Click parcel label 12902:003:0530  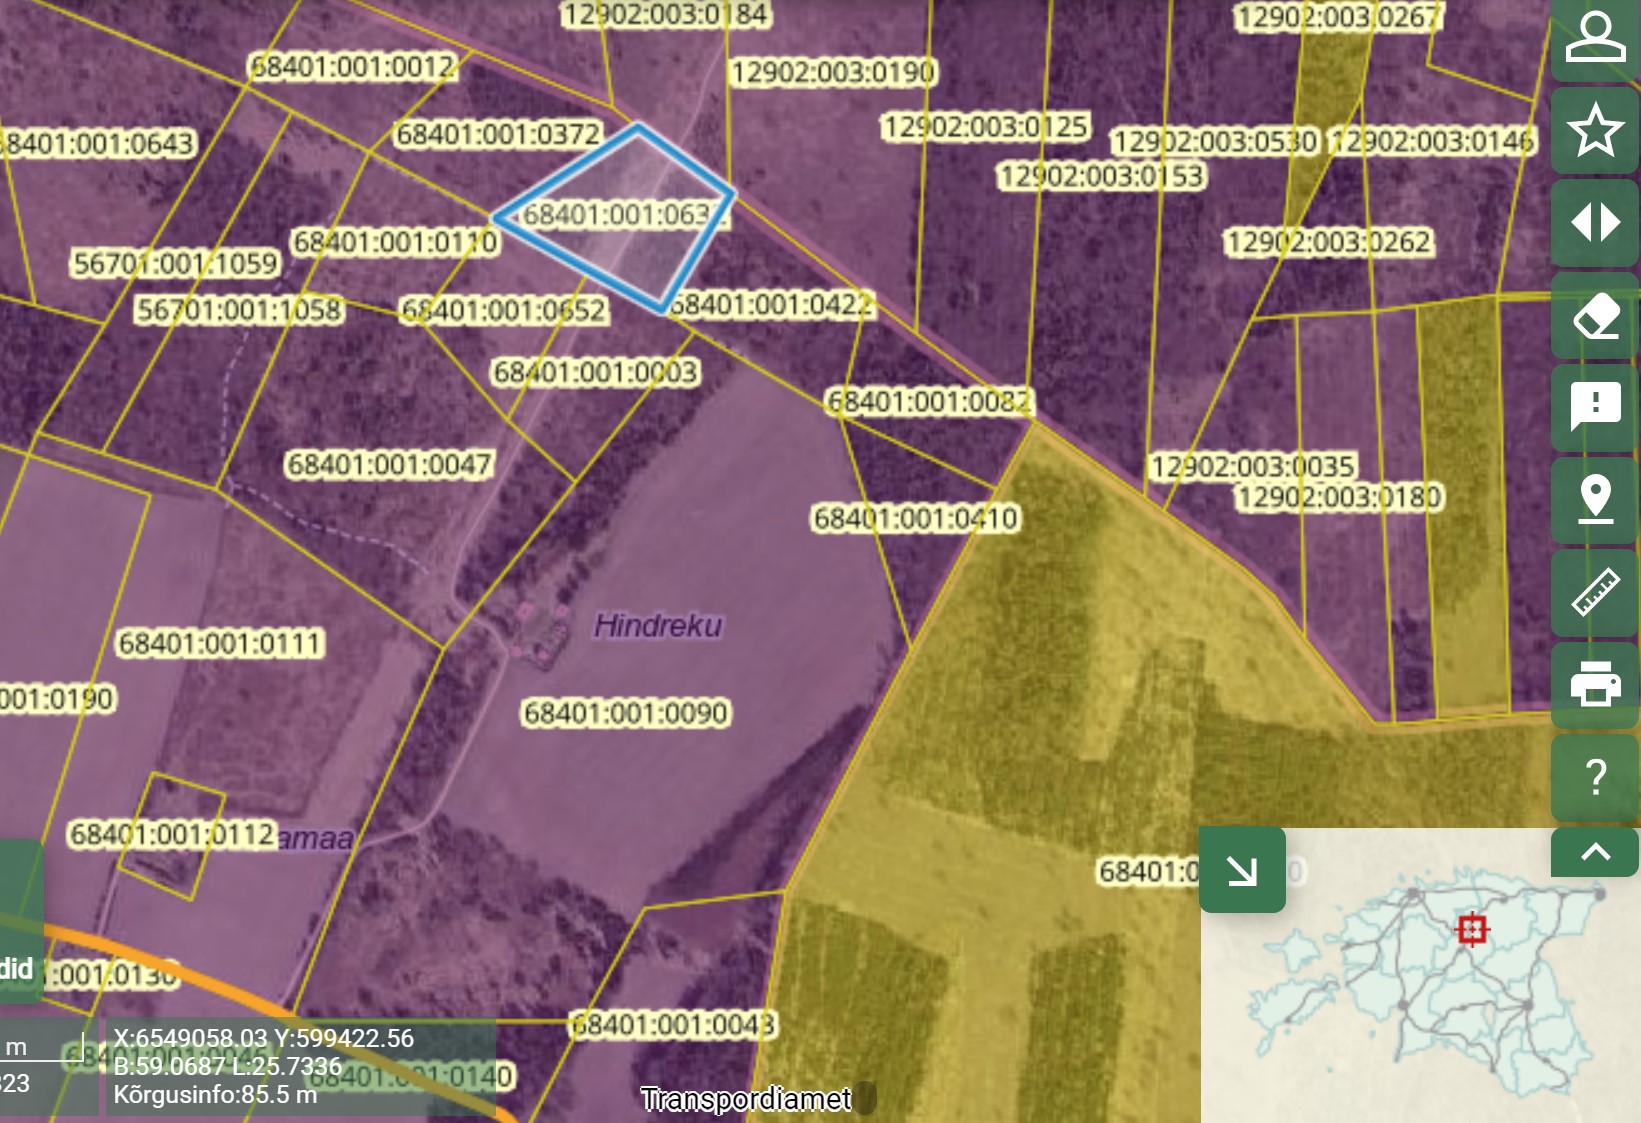coord(1215,142)
